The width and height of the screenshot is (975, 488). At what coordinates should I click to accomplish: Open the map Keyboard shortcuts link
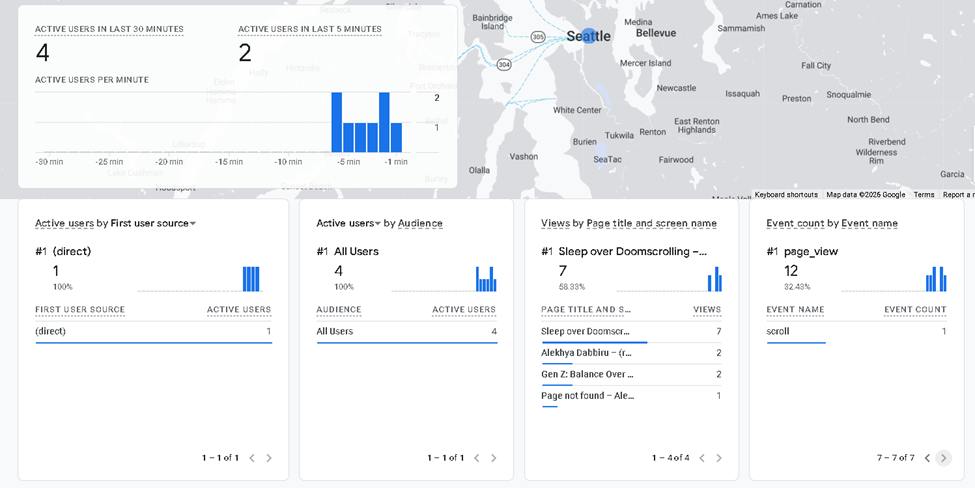click(786, 195)
